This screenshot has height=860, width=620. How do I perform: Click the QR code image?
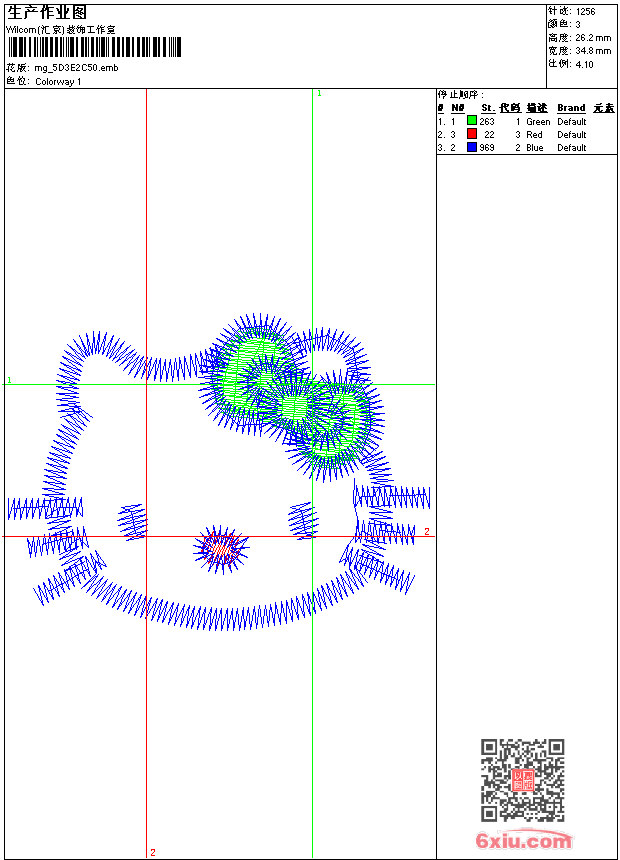[522, 780]
